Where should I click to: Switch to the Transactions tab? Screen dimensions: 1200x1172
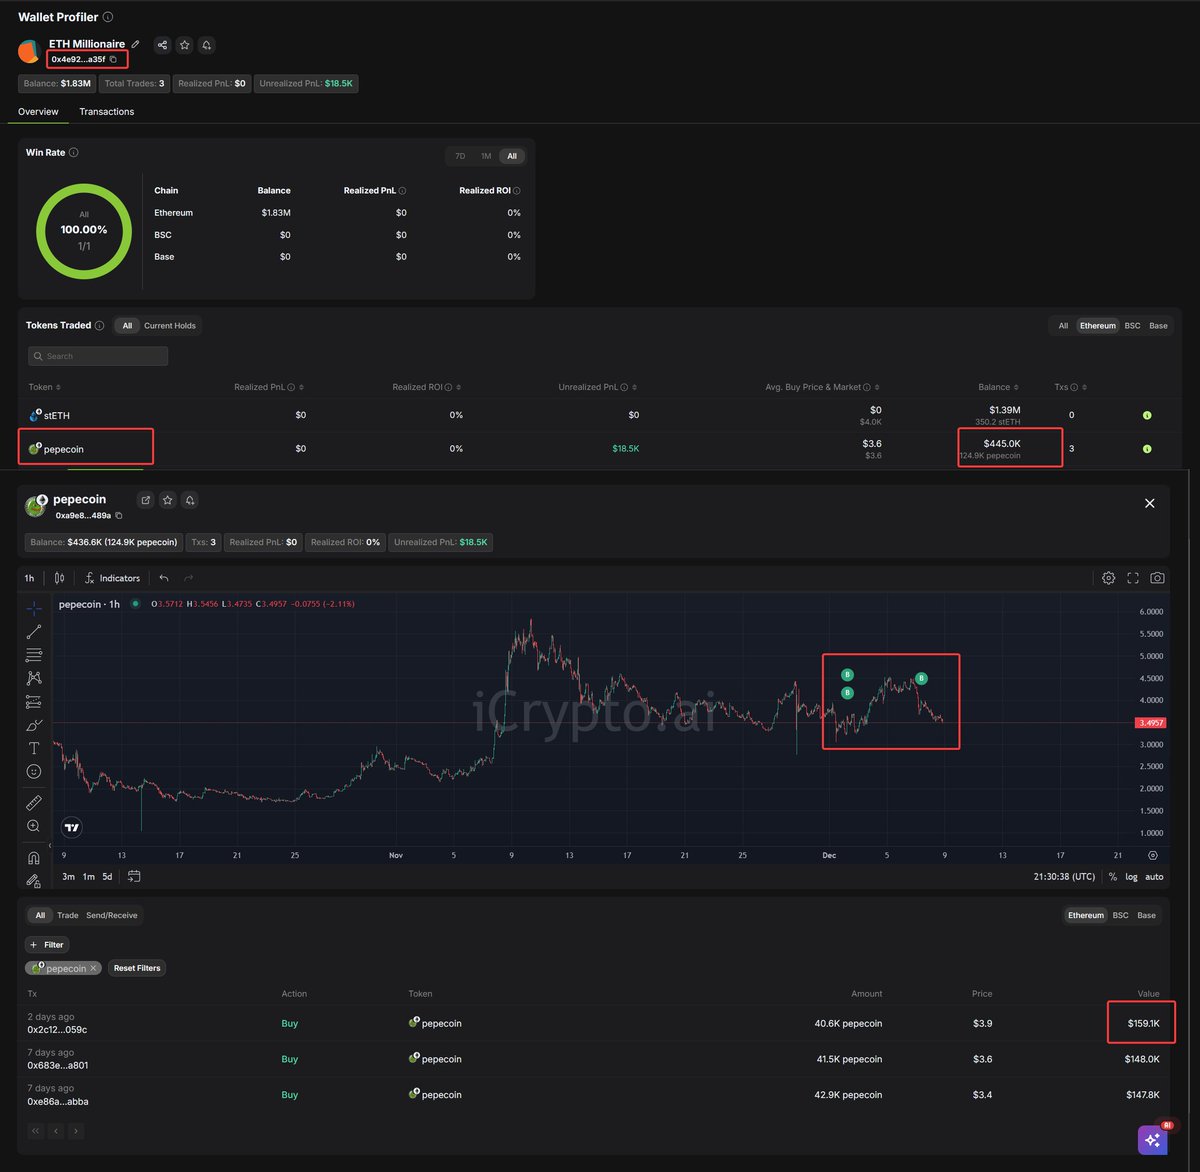[107, 112]
